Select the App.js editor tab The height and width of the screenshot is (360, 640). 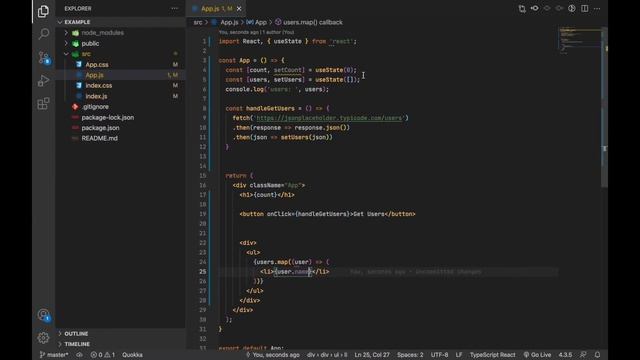pos(216,9)
